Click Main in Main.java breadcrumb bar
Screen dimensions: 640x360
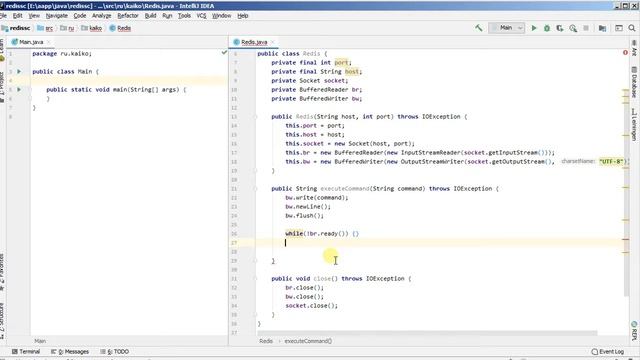40,341
